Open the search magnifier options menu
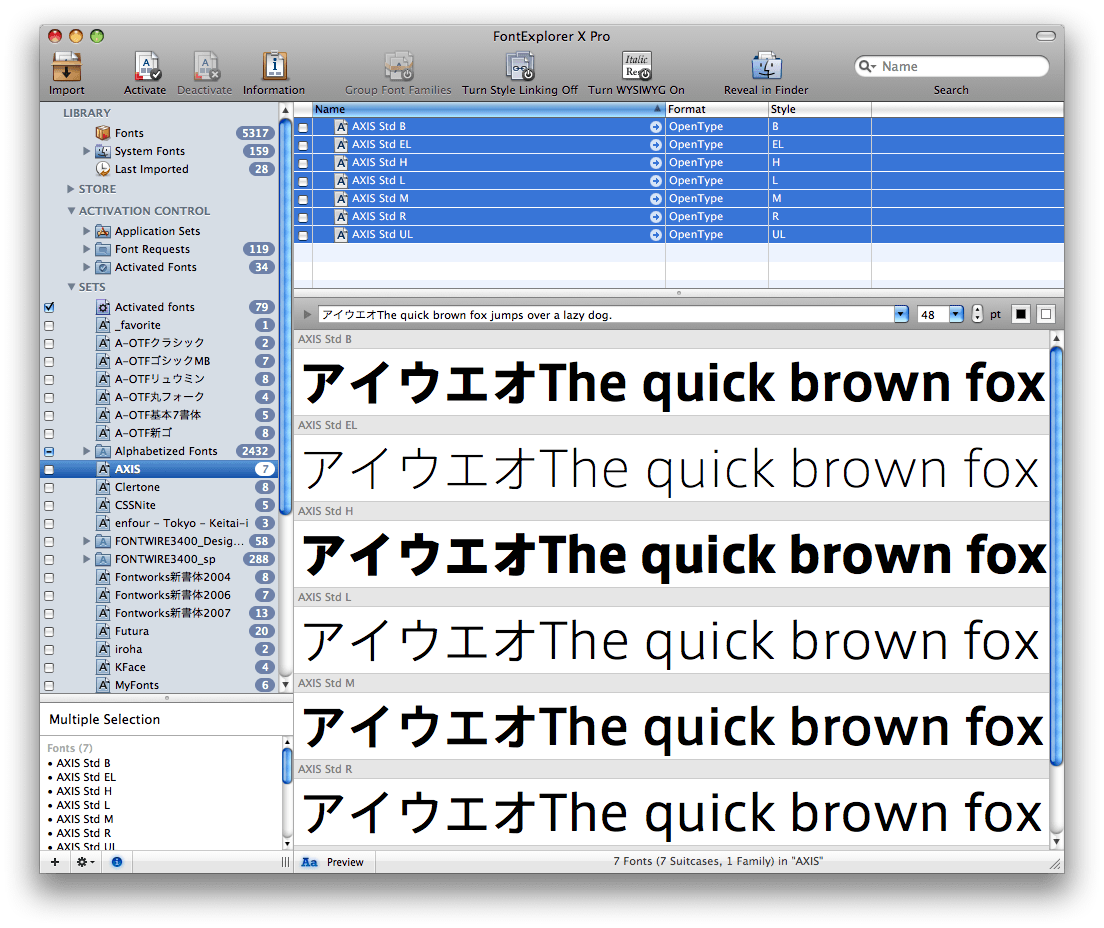 [867, 66]
